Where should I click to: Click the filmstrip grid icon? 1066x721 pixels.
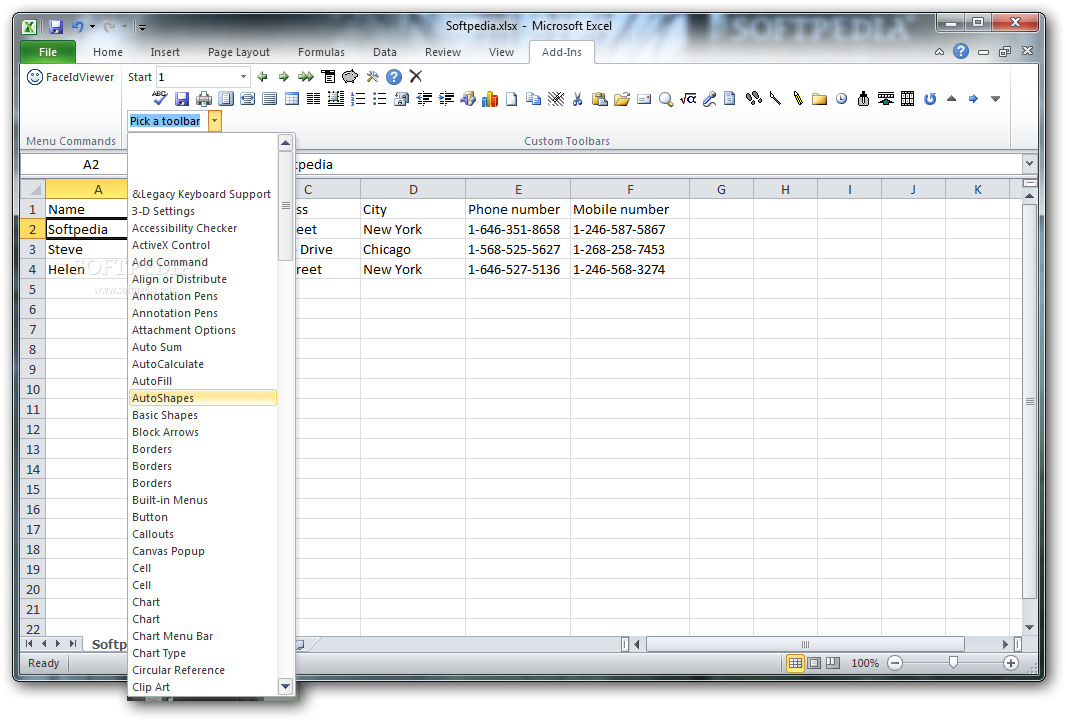click(x=908, y=99)
